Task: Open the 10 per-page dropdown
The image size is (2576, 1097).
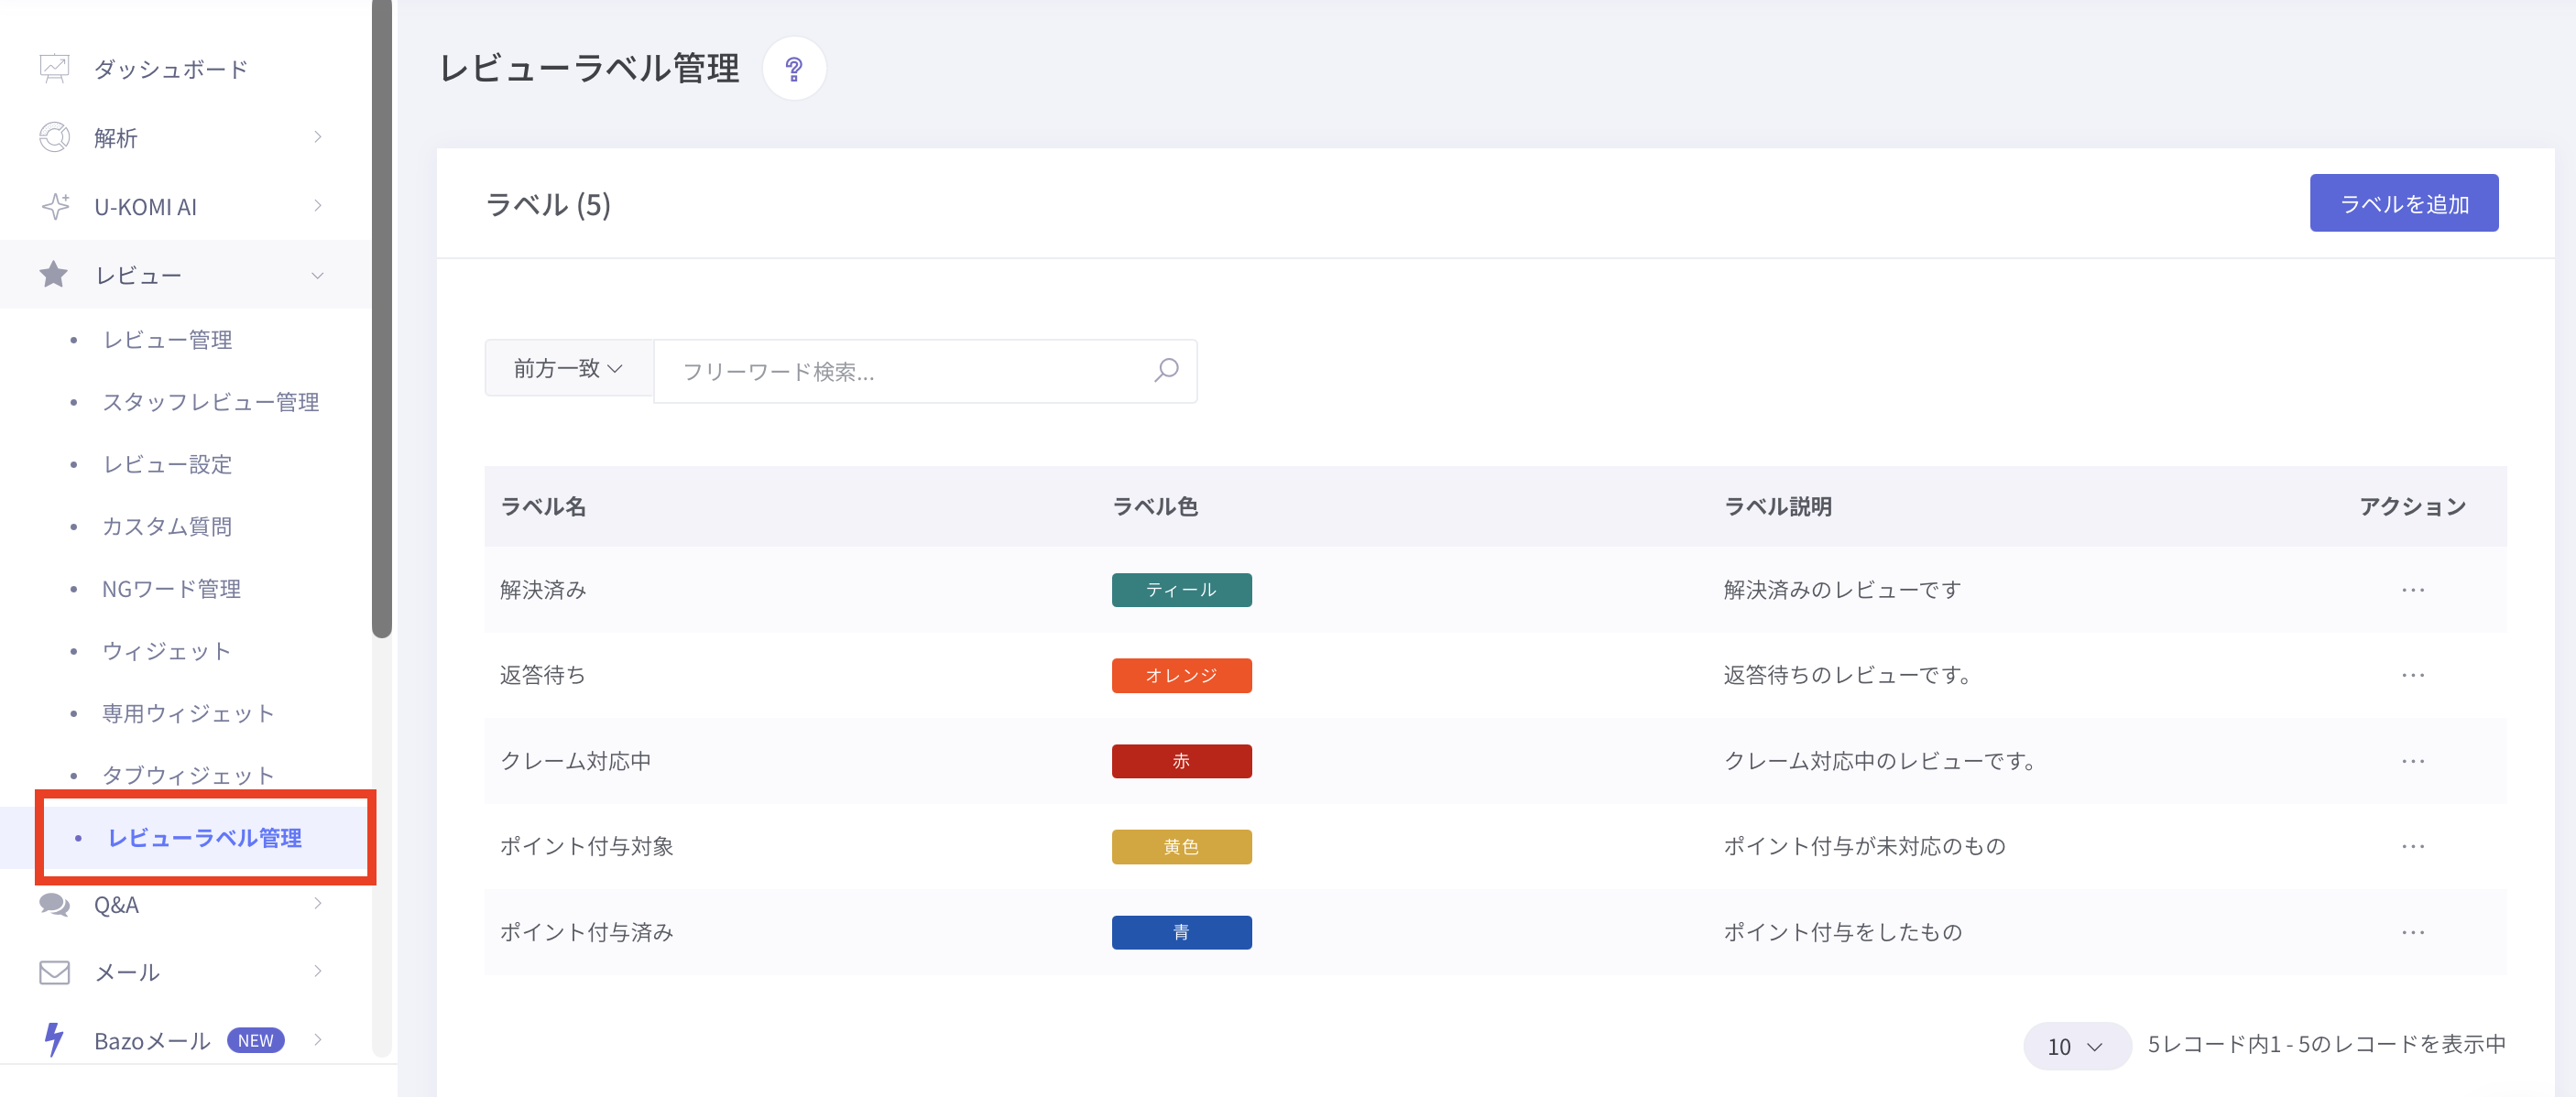Action: 2075,1046
